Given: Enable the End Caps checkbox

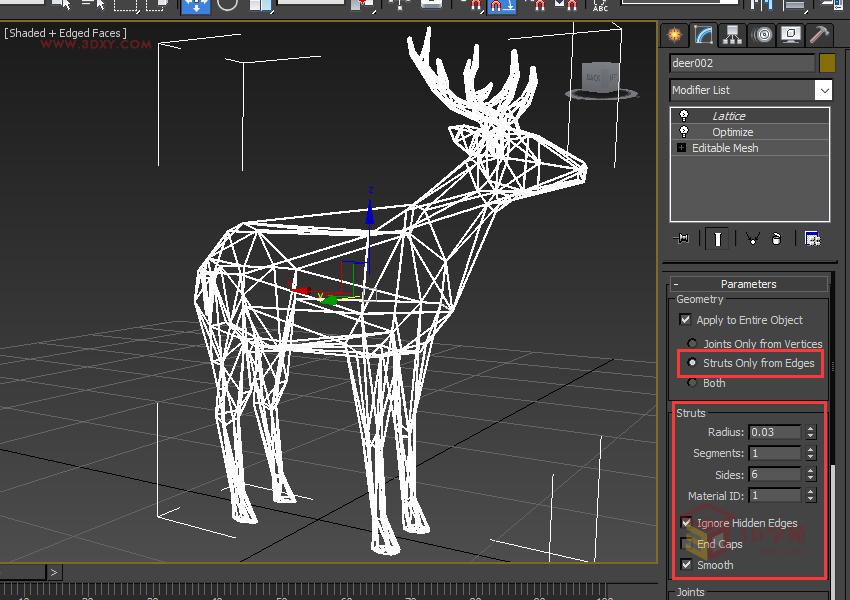Looking at the screenshot, I should [x=686, y=544].
